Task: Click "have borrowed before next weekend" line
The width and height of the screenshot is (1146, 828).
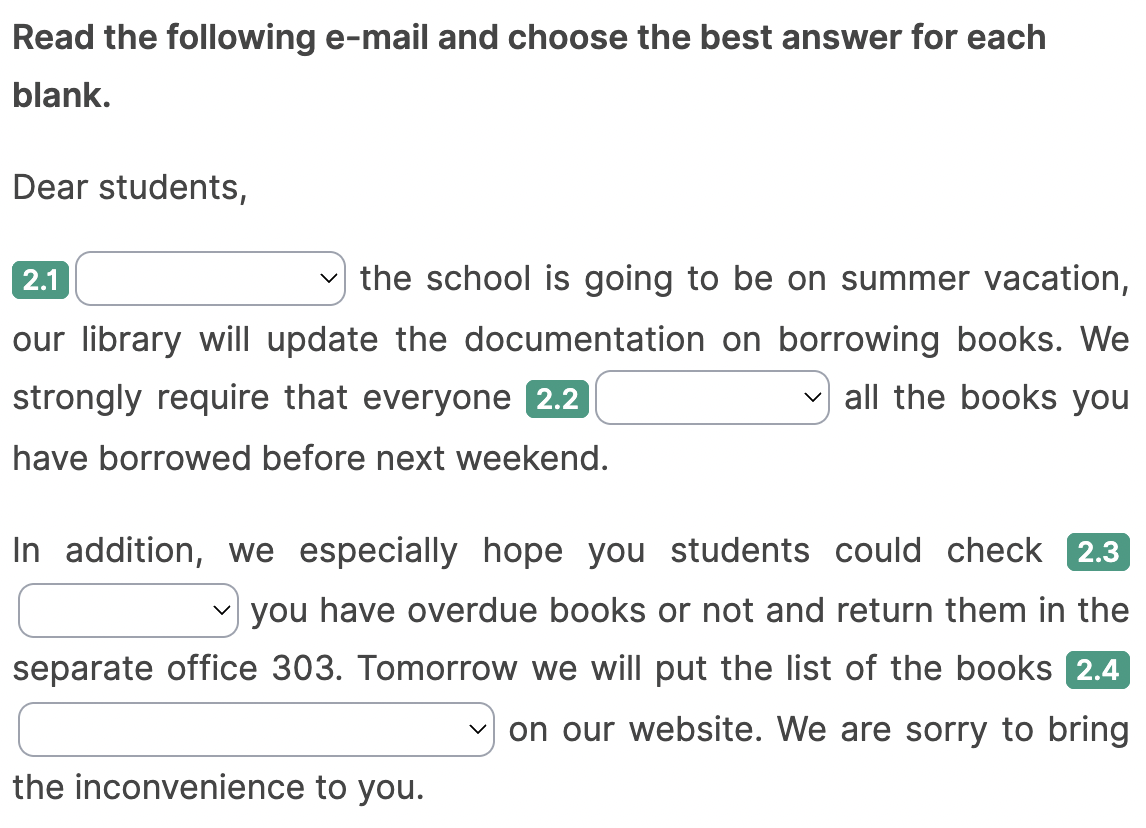Action: point(310,458)
